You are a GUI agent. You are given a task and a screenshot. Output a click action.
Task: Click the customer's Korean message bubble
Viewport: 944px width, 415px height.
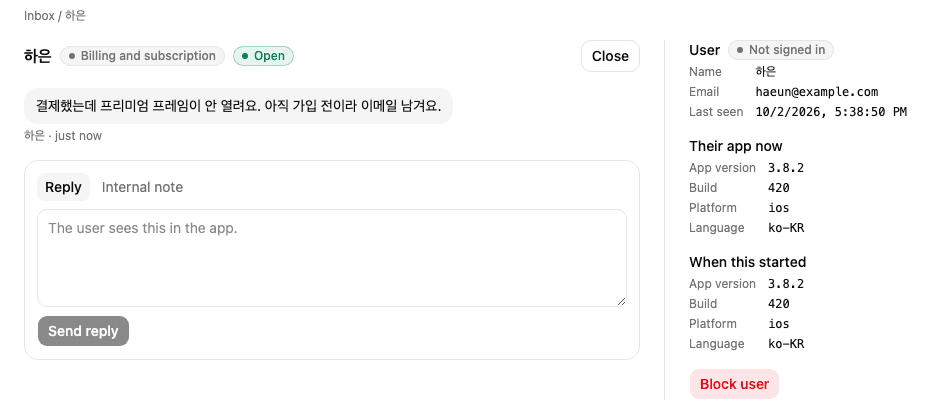click(238, 106)
